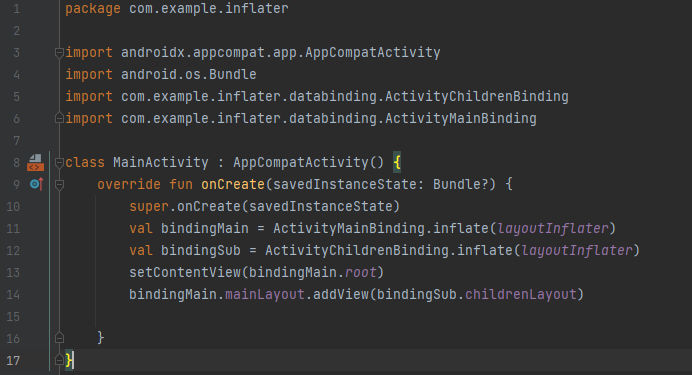
Task: Click 'super' on line 10
Action: pos(149,206)
